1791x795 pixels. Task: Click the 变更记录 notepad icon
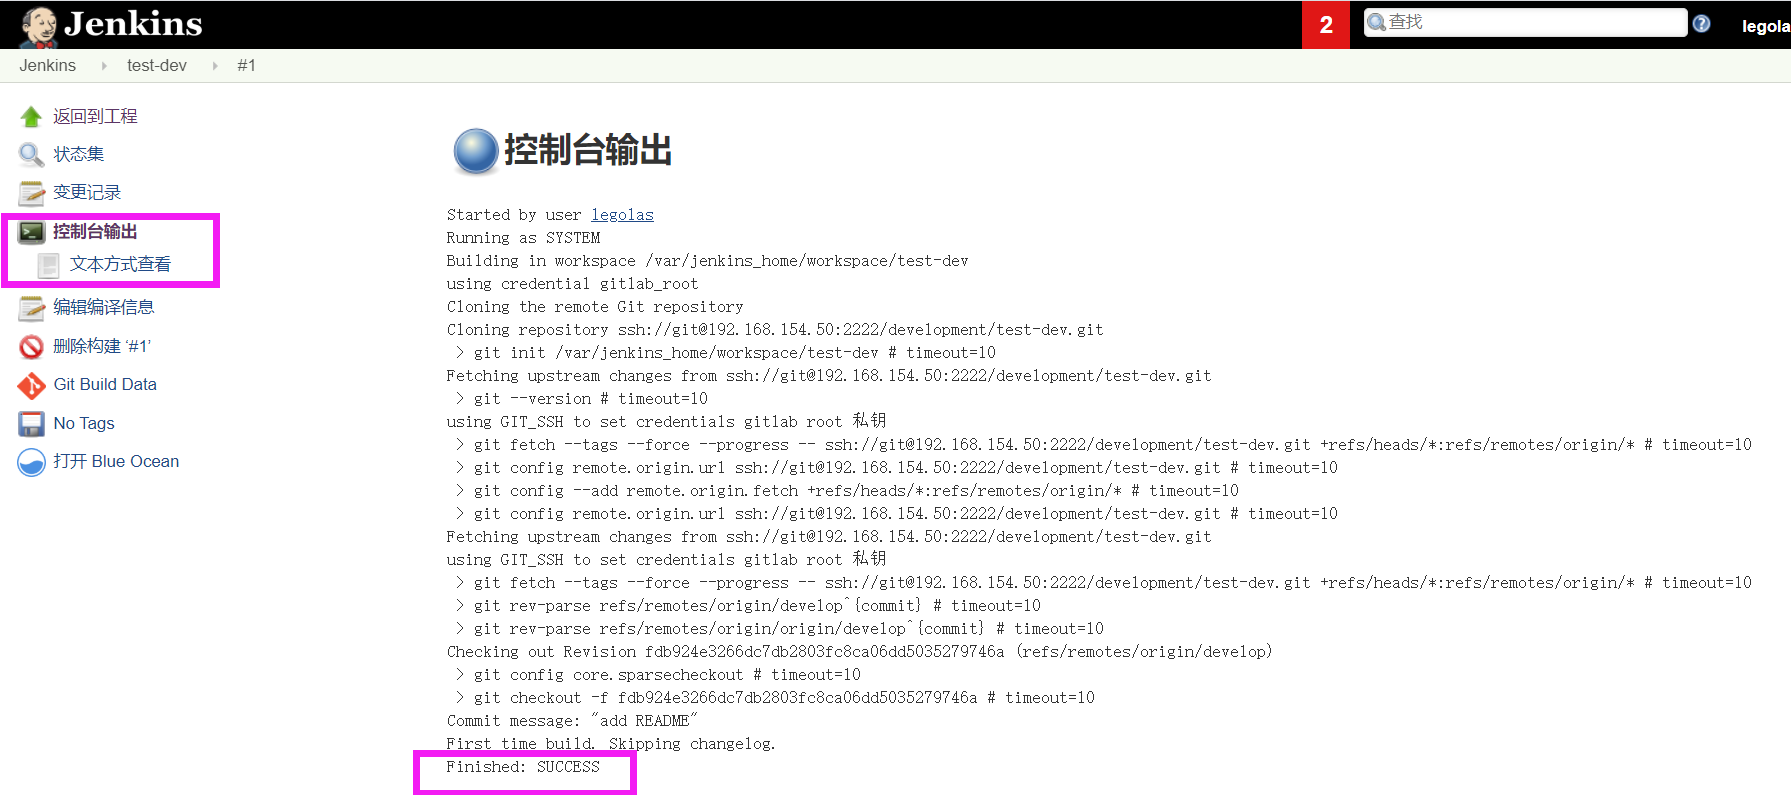click(x=31, y=193)
